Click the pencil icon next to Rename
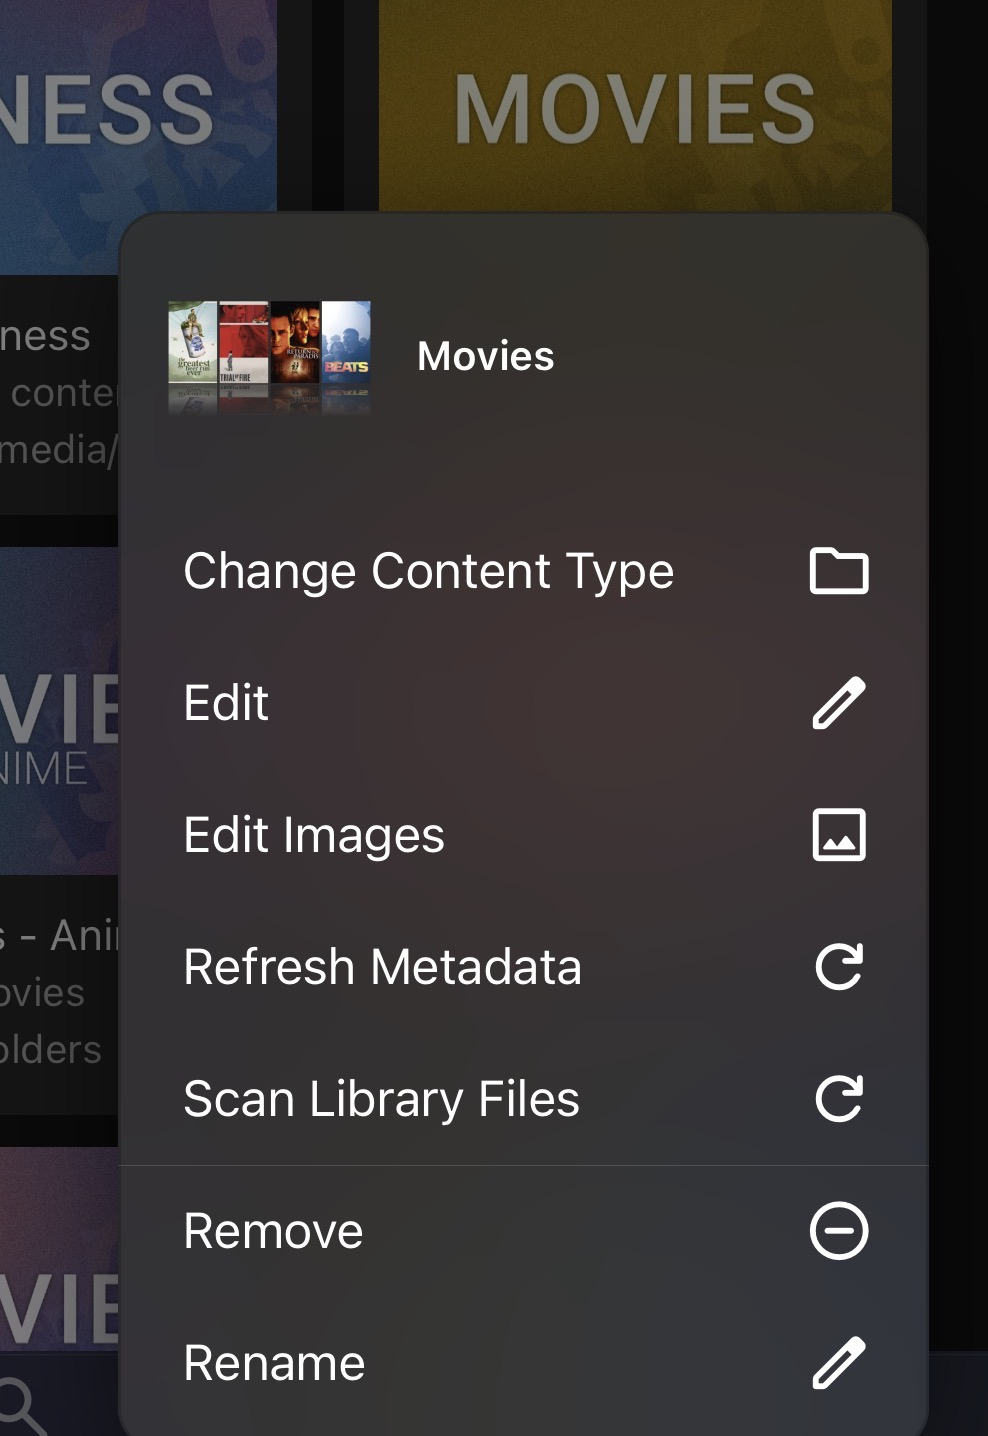Screen dimensions: 988x1436 838,1363
